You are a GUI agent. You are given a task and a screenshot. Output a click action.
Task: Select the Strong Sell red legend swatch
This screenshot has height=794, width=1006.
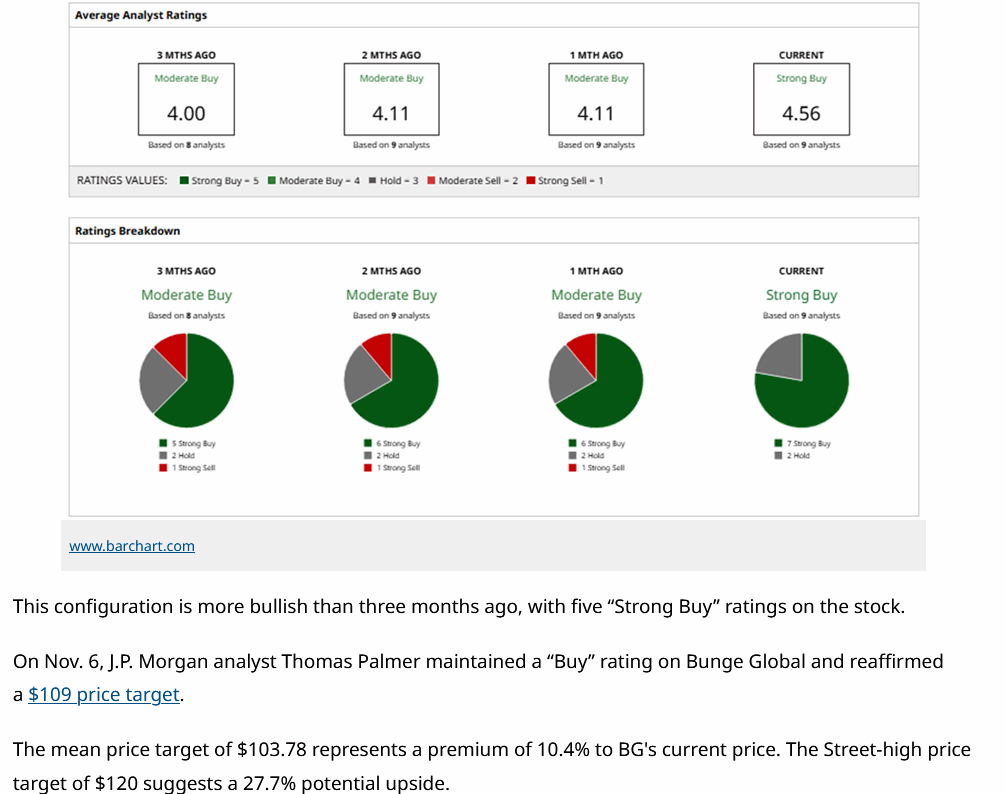click(x=531, y=181)
